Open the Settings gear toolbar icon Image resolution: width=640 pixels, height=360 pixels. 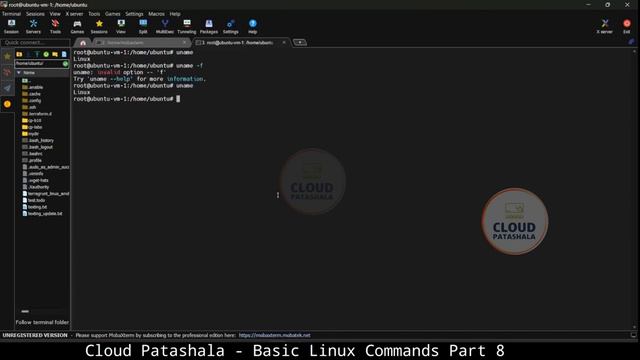(231, 26)
